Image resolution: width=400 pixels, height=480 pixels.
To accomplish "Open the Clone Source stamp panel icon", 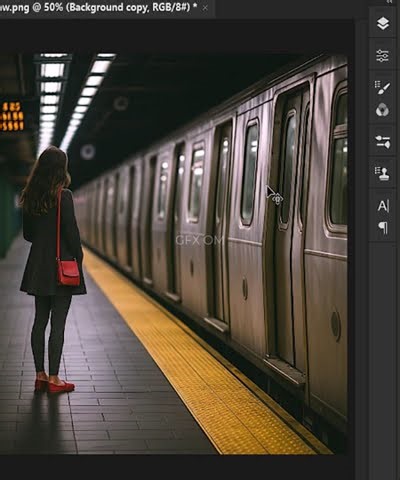I will (383, 173).
